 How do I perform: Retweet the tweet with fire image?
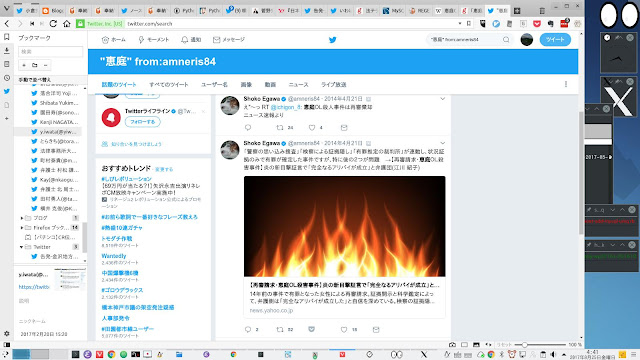point(280,329)
